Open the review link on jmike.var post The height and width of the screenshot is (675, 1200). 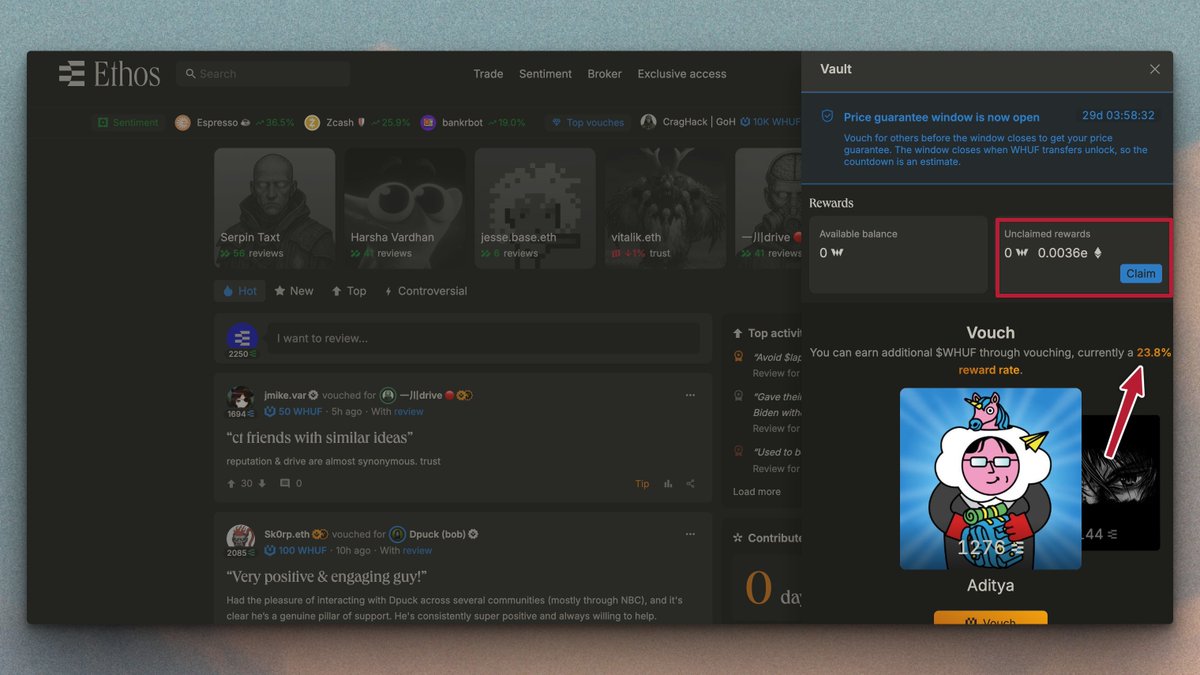409,411
